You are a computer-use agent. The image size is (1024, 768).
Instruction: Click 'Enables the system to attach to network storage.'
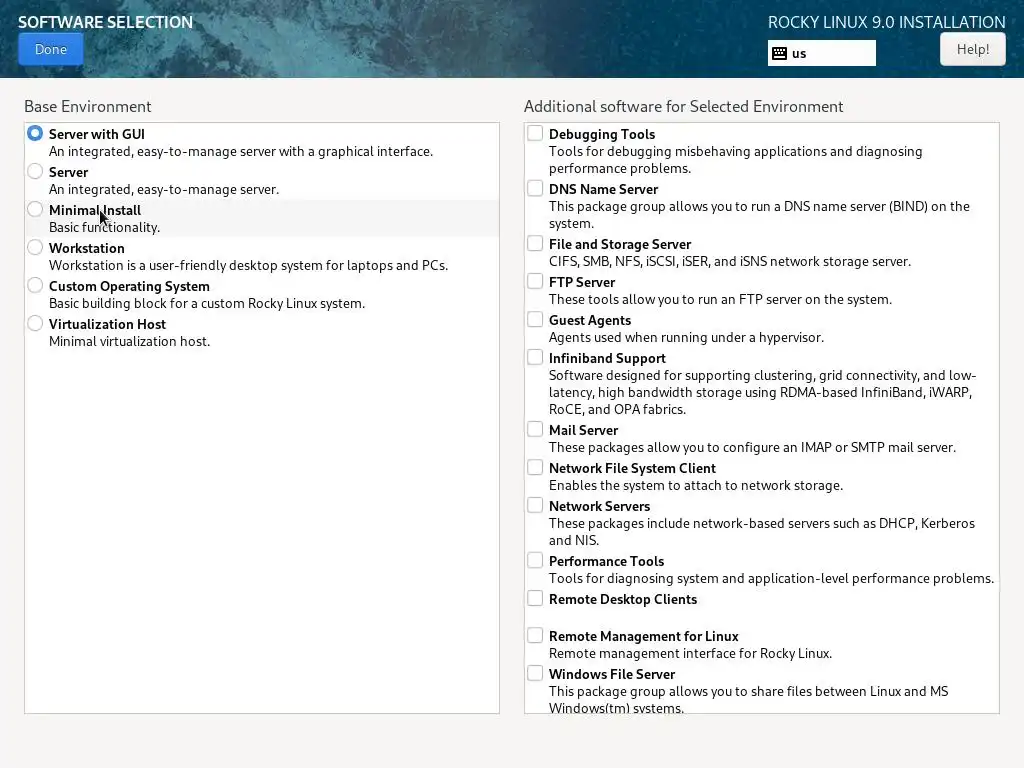pyautogui.click(x=696, y=485)
